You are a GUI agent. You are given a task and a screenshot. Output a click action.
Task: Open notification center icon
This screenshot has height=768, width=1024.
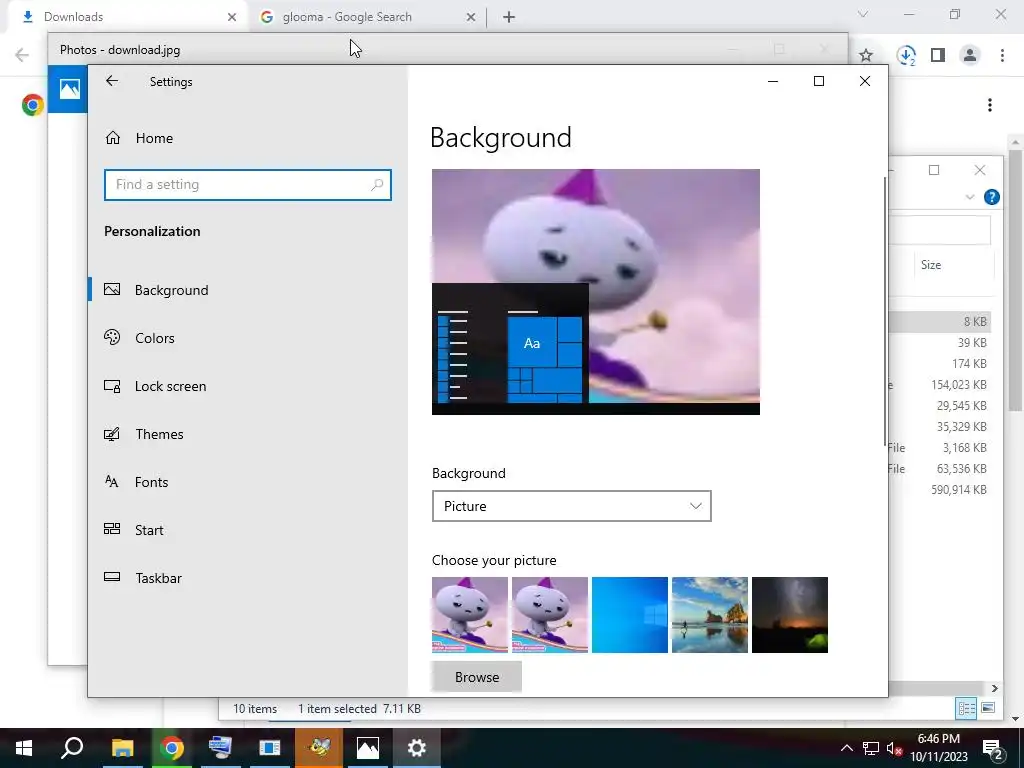(993, 748)
